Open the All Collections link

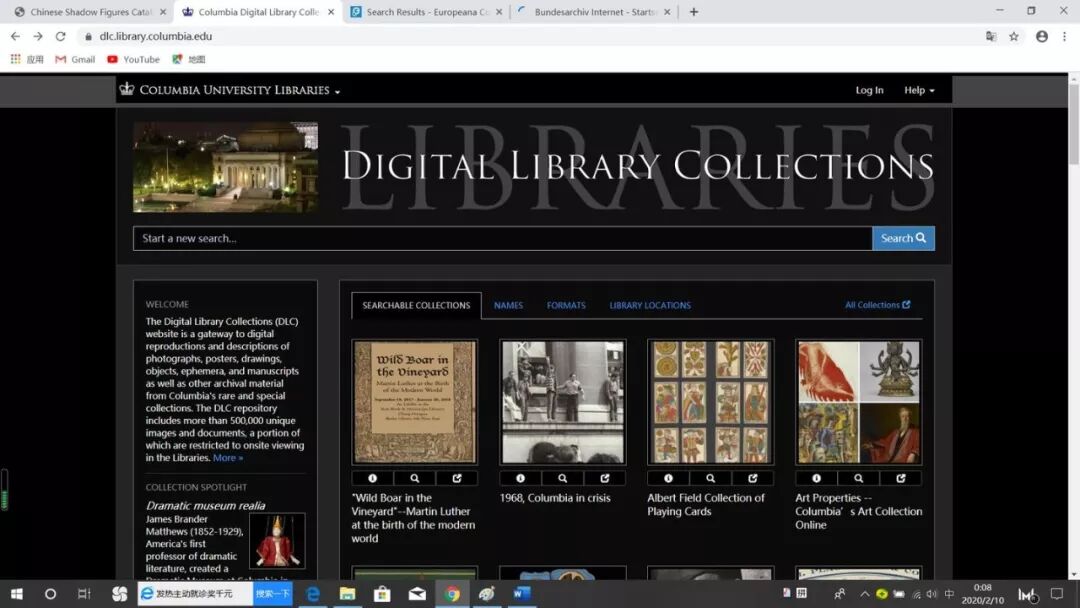(x=878, y=304)
